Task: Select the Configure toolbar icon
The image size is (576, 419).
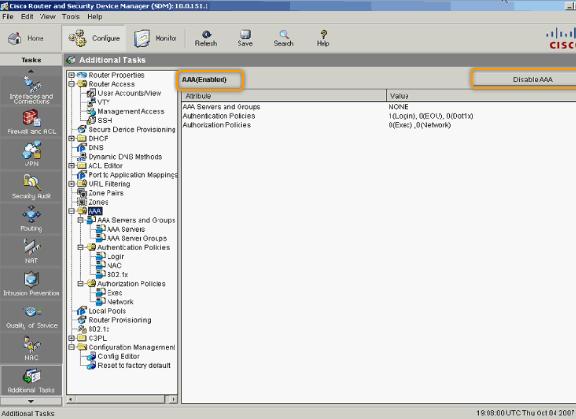Action: (94, 38)
